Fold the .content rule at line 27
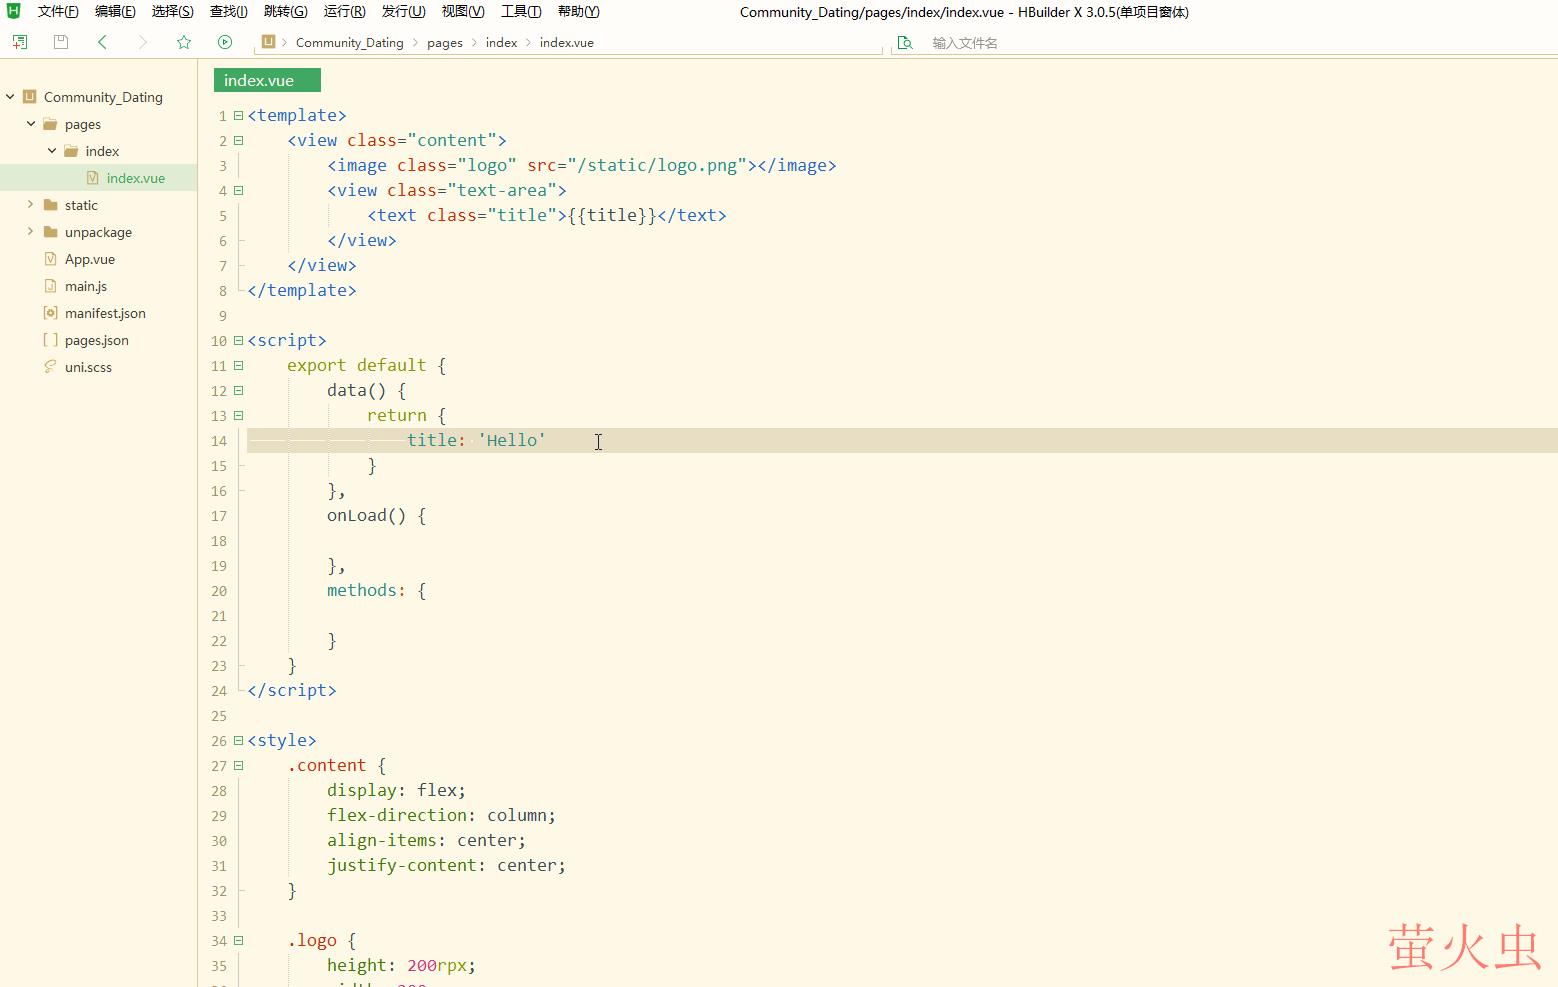The height and width of the screenshot is (987, 1558). click(x=239, y=765)
